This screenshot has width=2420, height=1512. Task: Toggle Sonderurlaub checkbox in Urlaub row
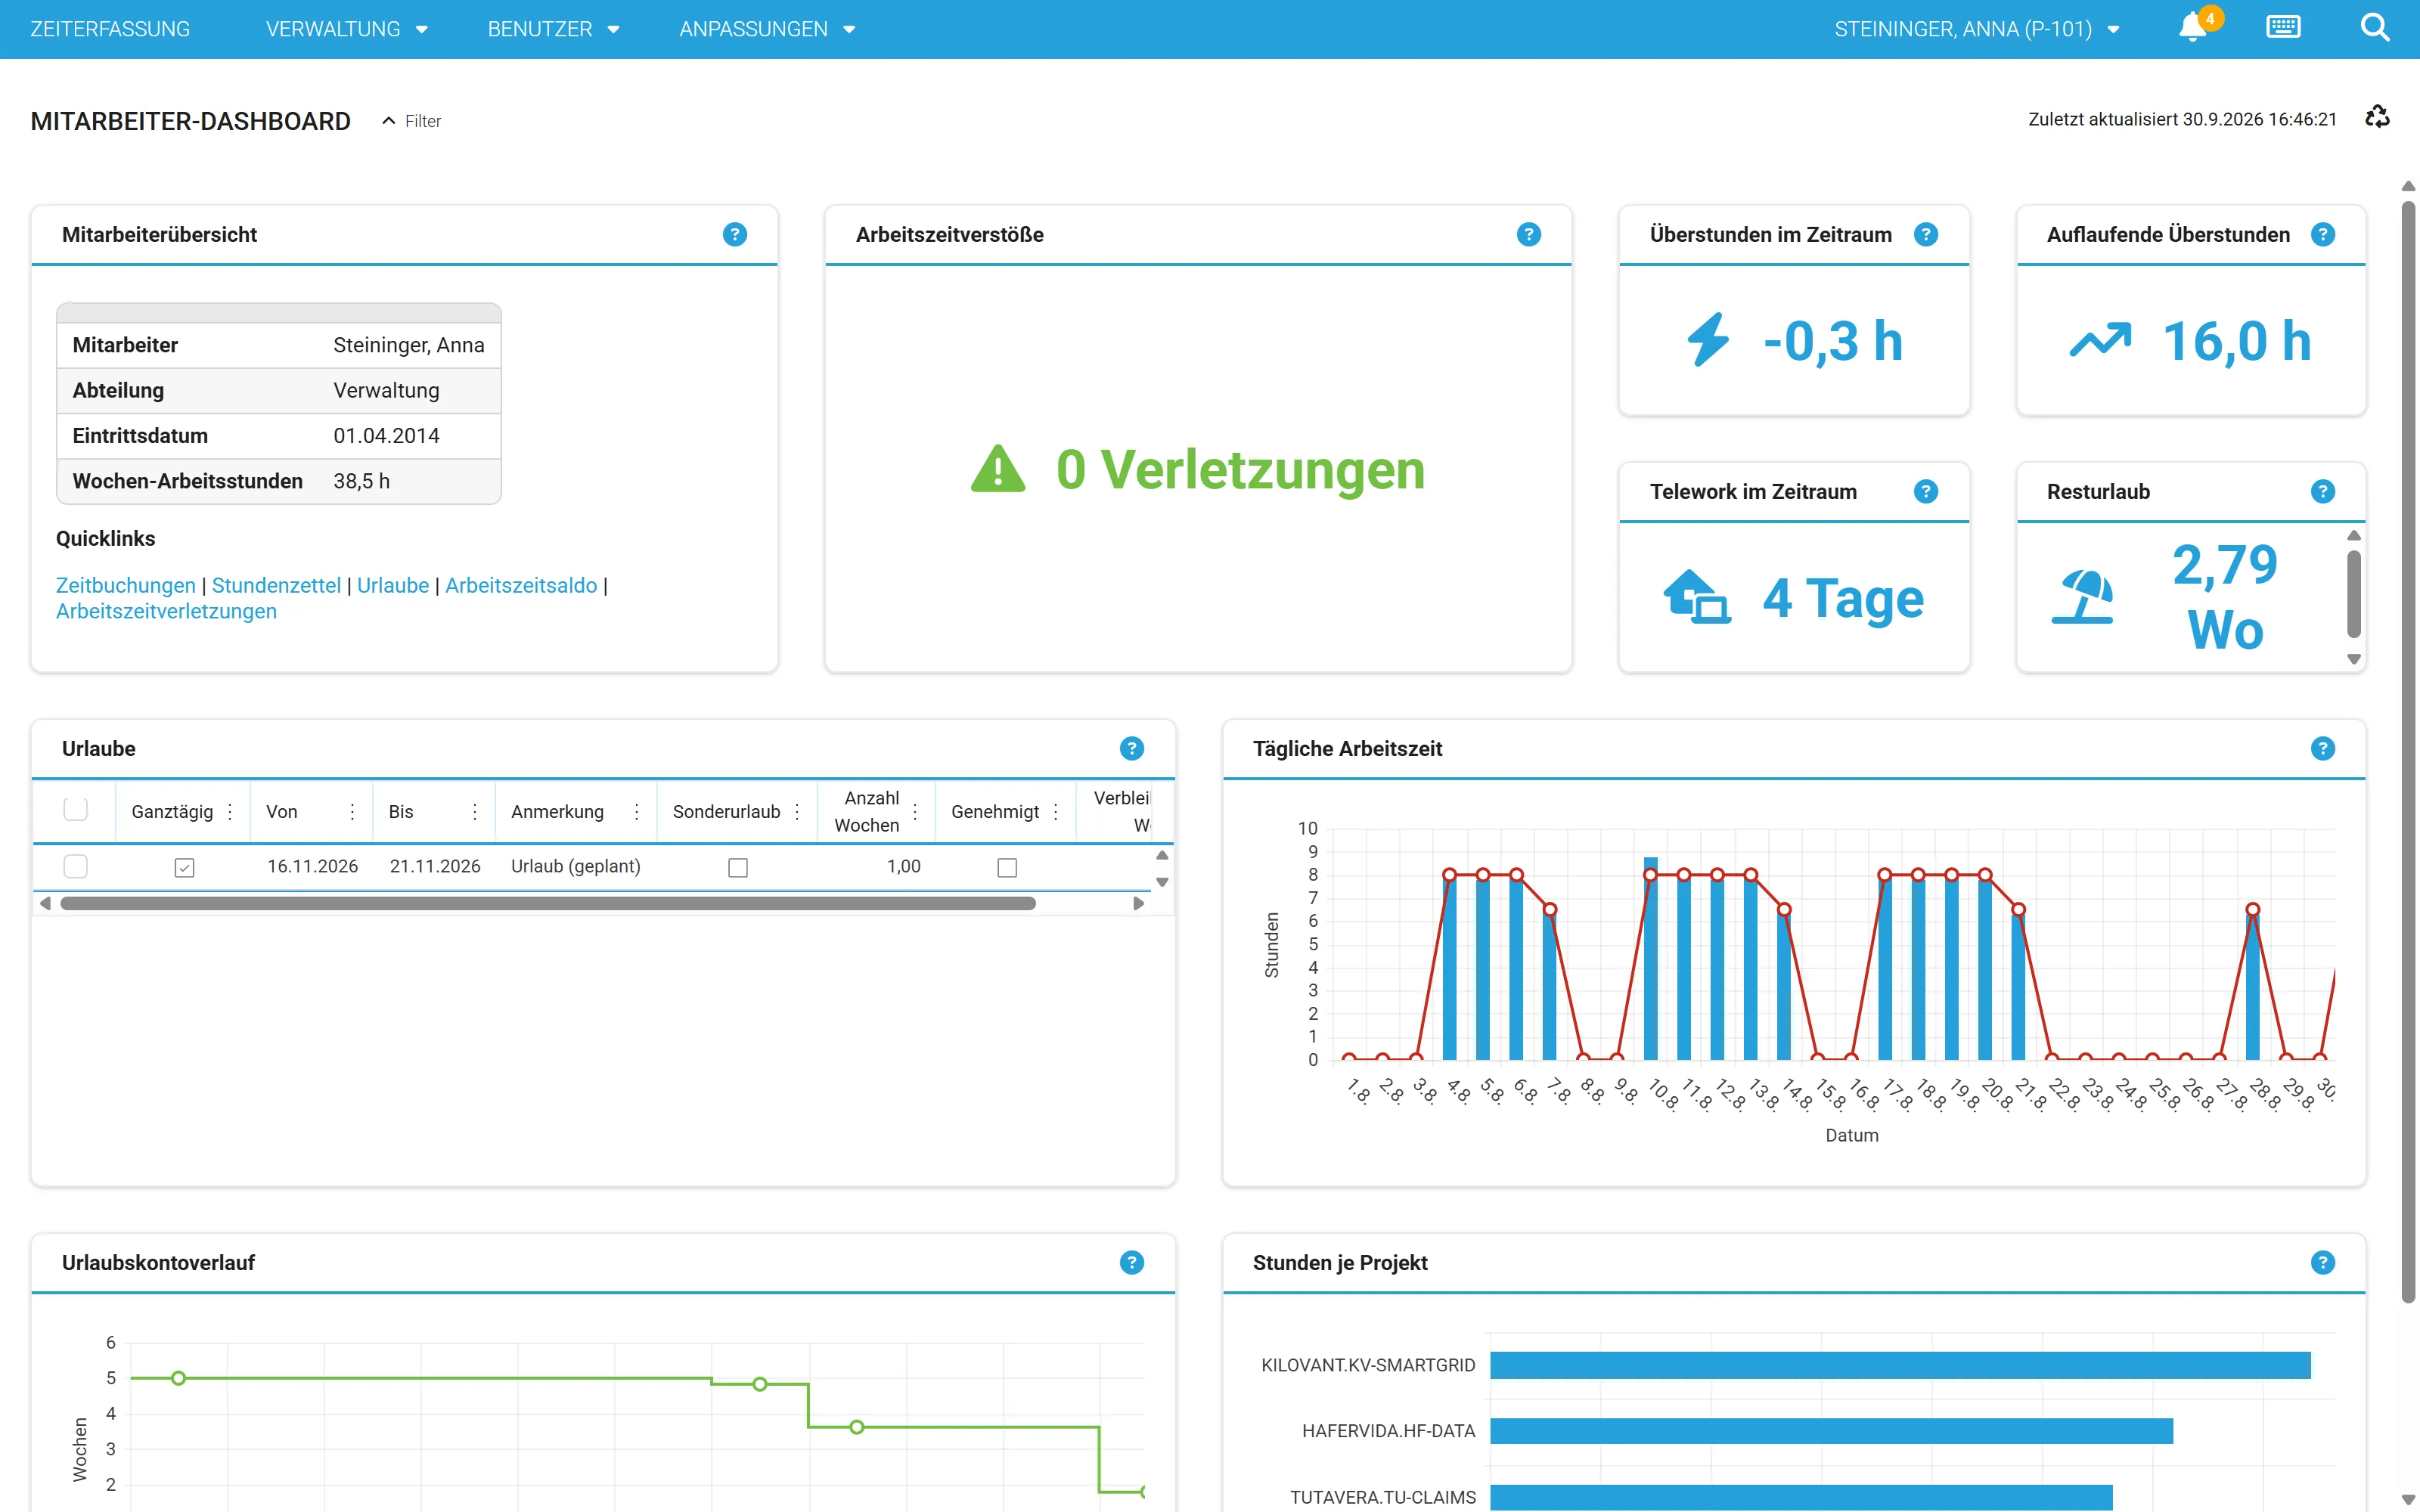click(738, 867)
